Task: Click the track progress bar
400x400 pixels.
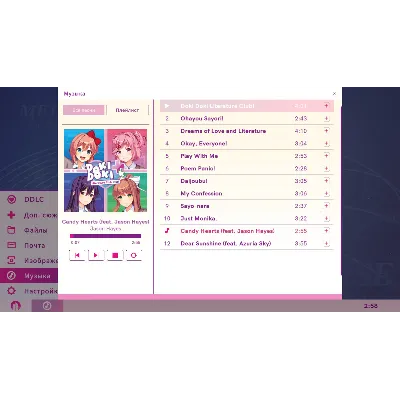Action: [105, 236]
